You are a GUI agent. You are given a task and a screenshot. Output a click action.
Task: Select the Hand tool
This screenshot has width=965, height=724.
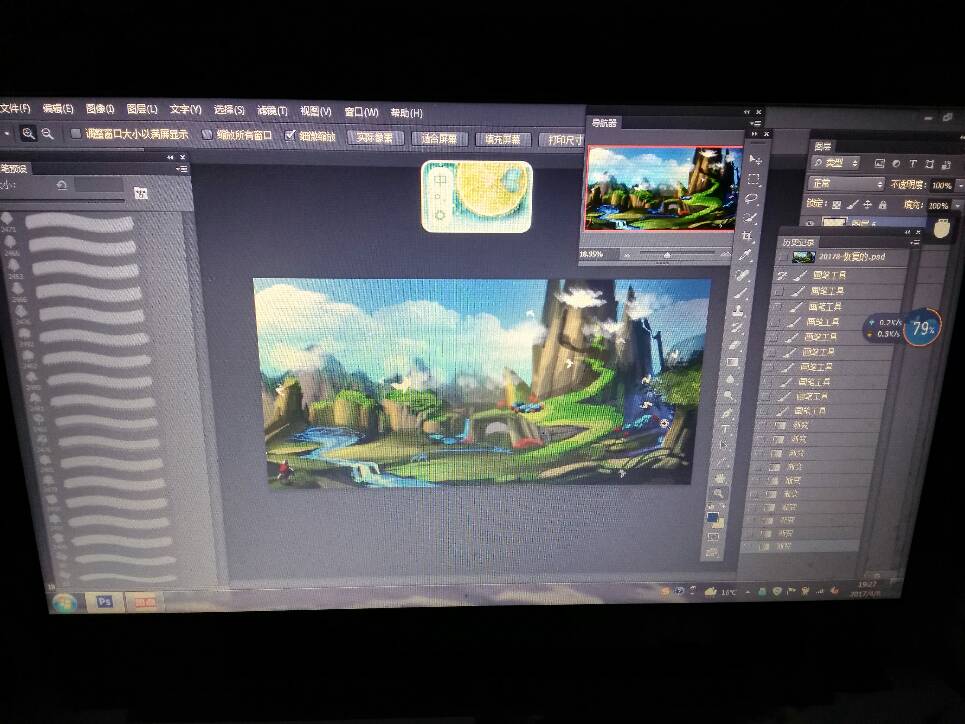pyautogui.click(x=720, y=478)
